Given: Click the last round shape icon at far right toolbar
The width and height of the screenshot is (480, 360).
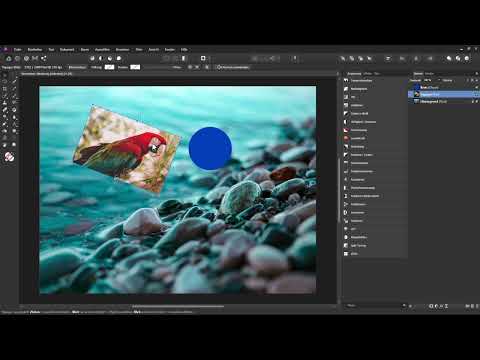Looking at the screenshot, I should (467, 59).
